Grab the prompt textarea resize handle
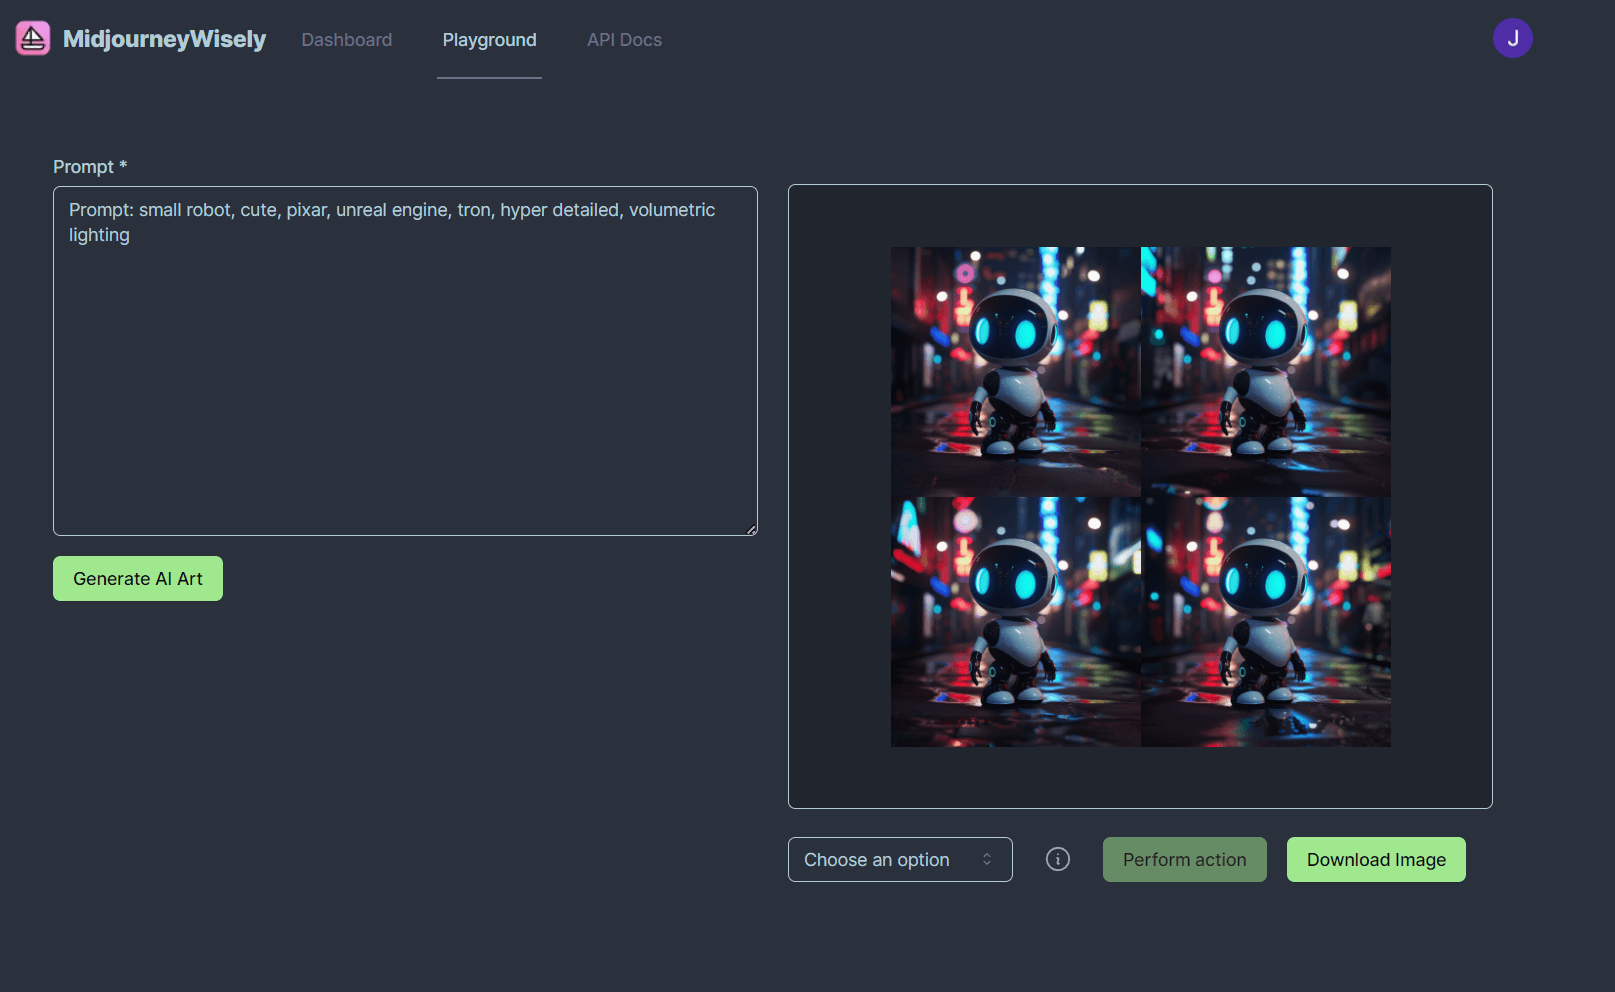The height and width of the screenshot is (992, 1615). tap(751, 529)
